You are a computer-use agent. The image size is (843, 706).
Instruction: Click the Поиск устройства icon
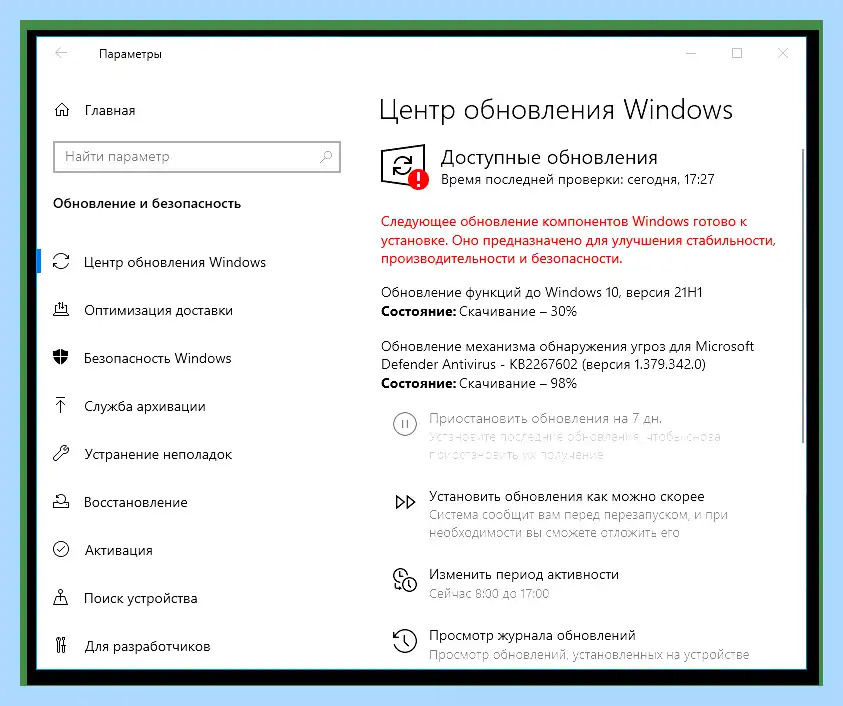(61, 597)
